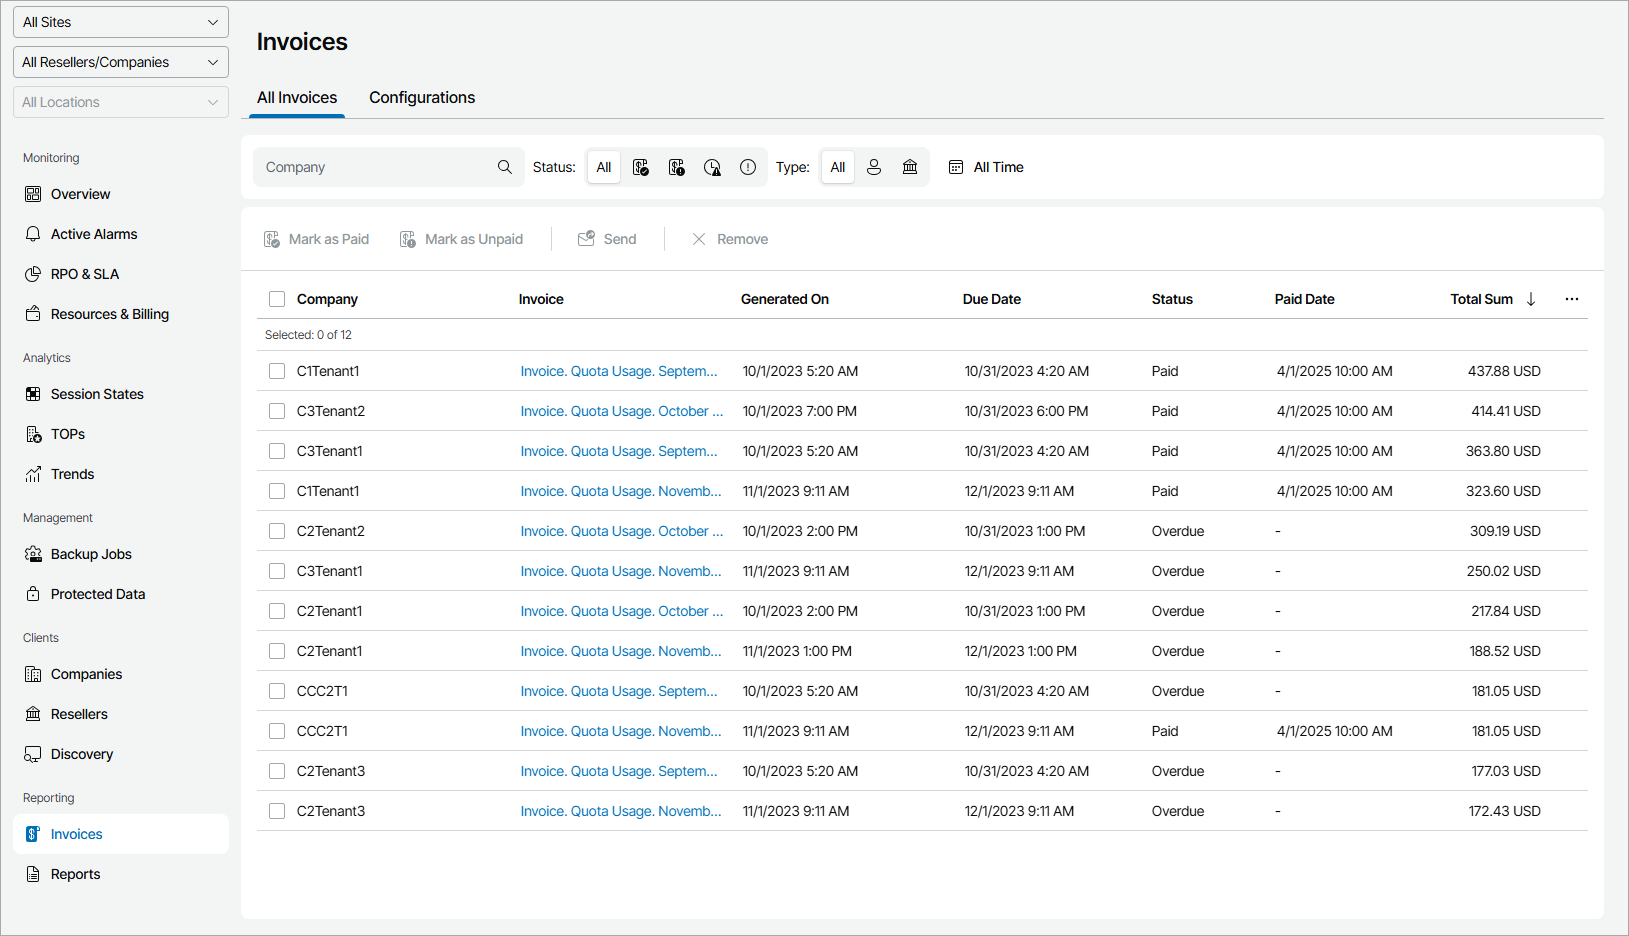Viewport: 1629px width, 936px height.
Task: Filter invoices by Paid status icon
Action: point(640,167)
